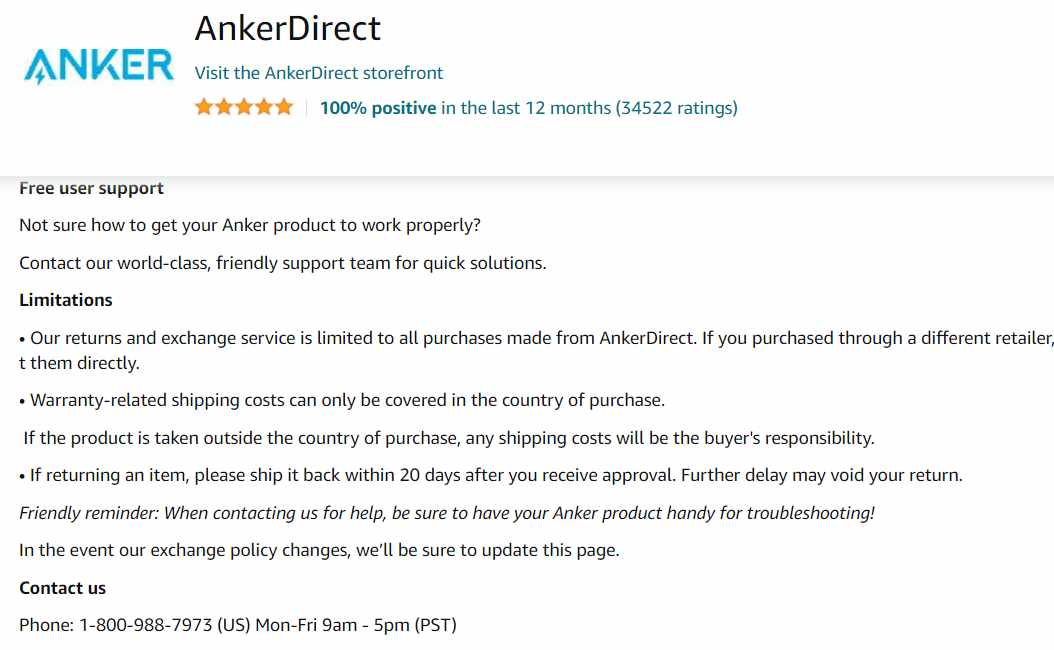The height and width of the screenshot is (650, 1054).
Task: Click the first orange rating star
Action: (x=204, y=107)
